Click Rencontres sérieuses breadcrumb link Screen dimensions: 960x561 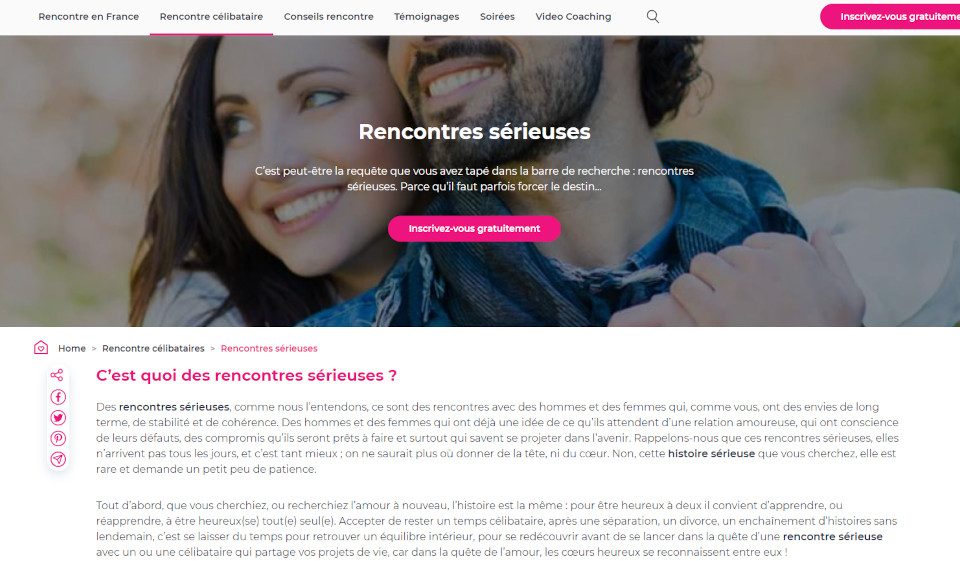pyautogui.click(x=269, y=348)
